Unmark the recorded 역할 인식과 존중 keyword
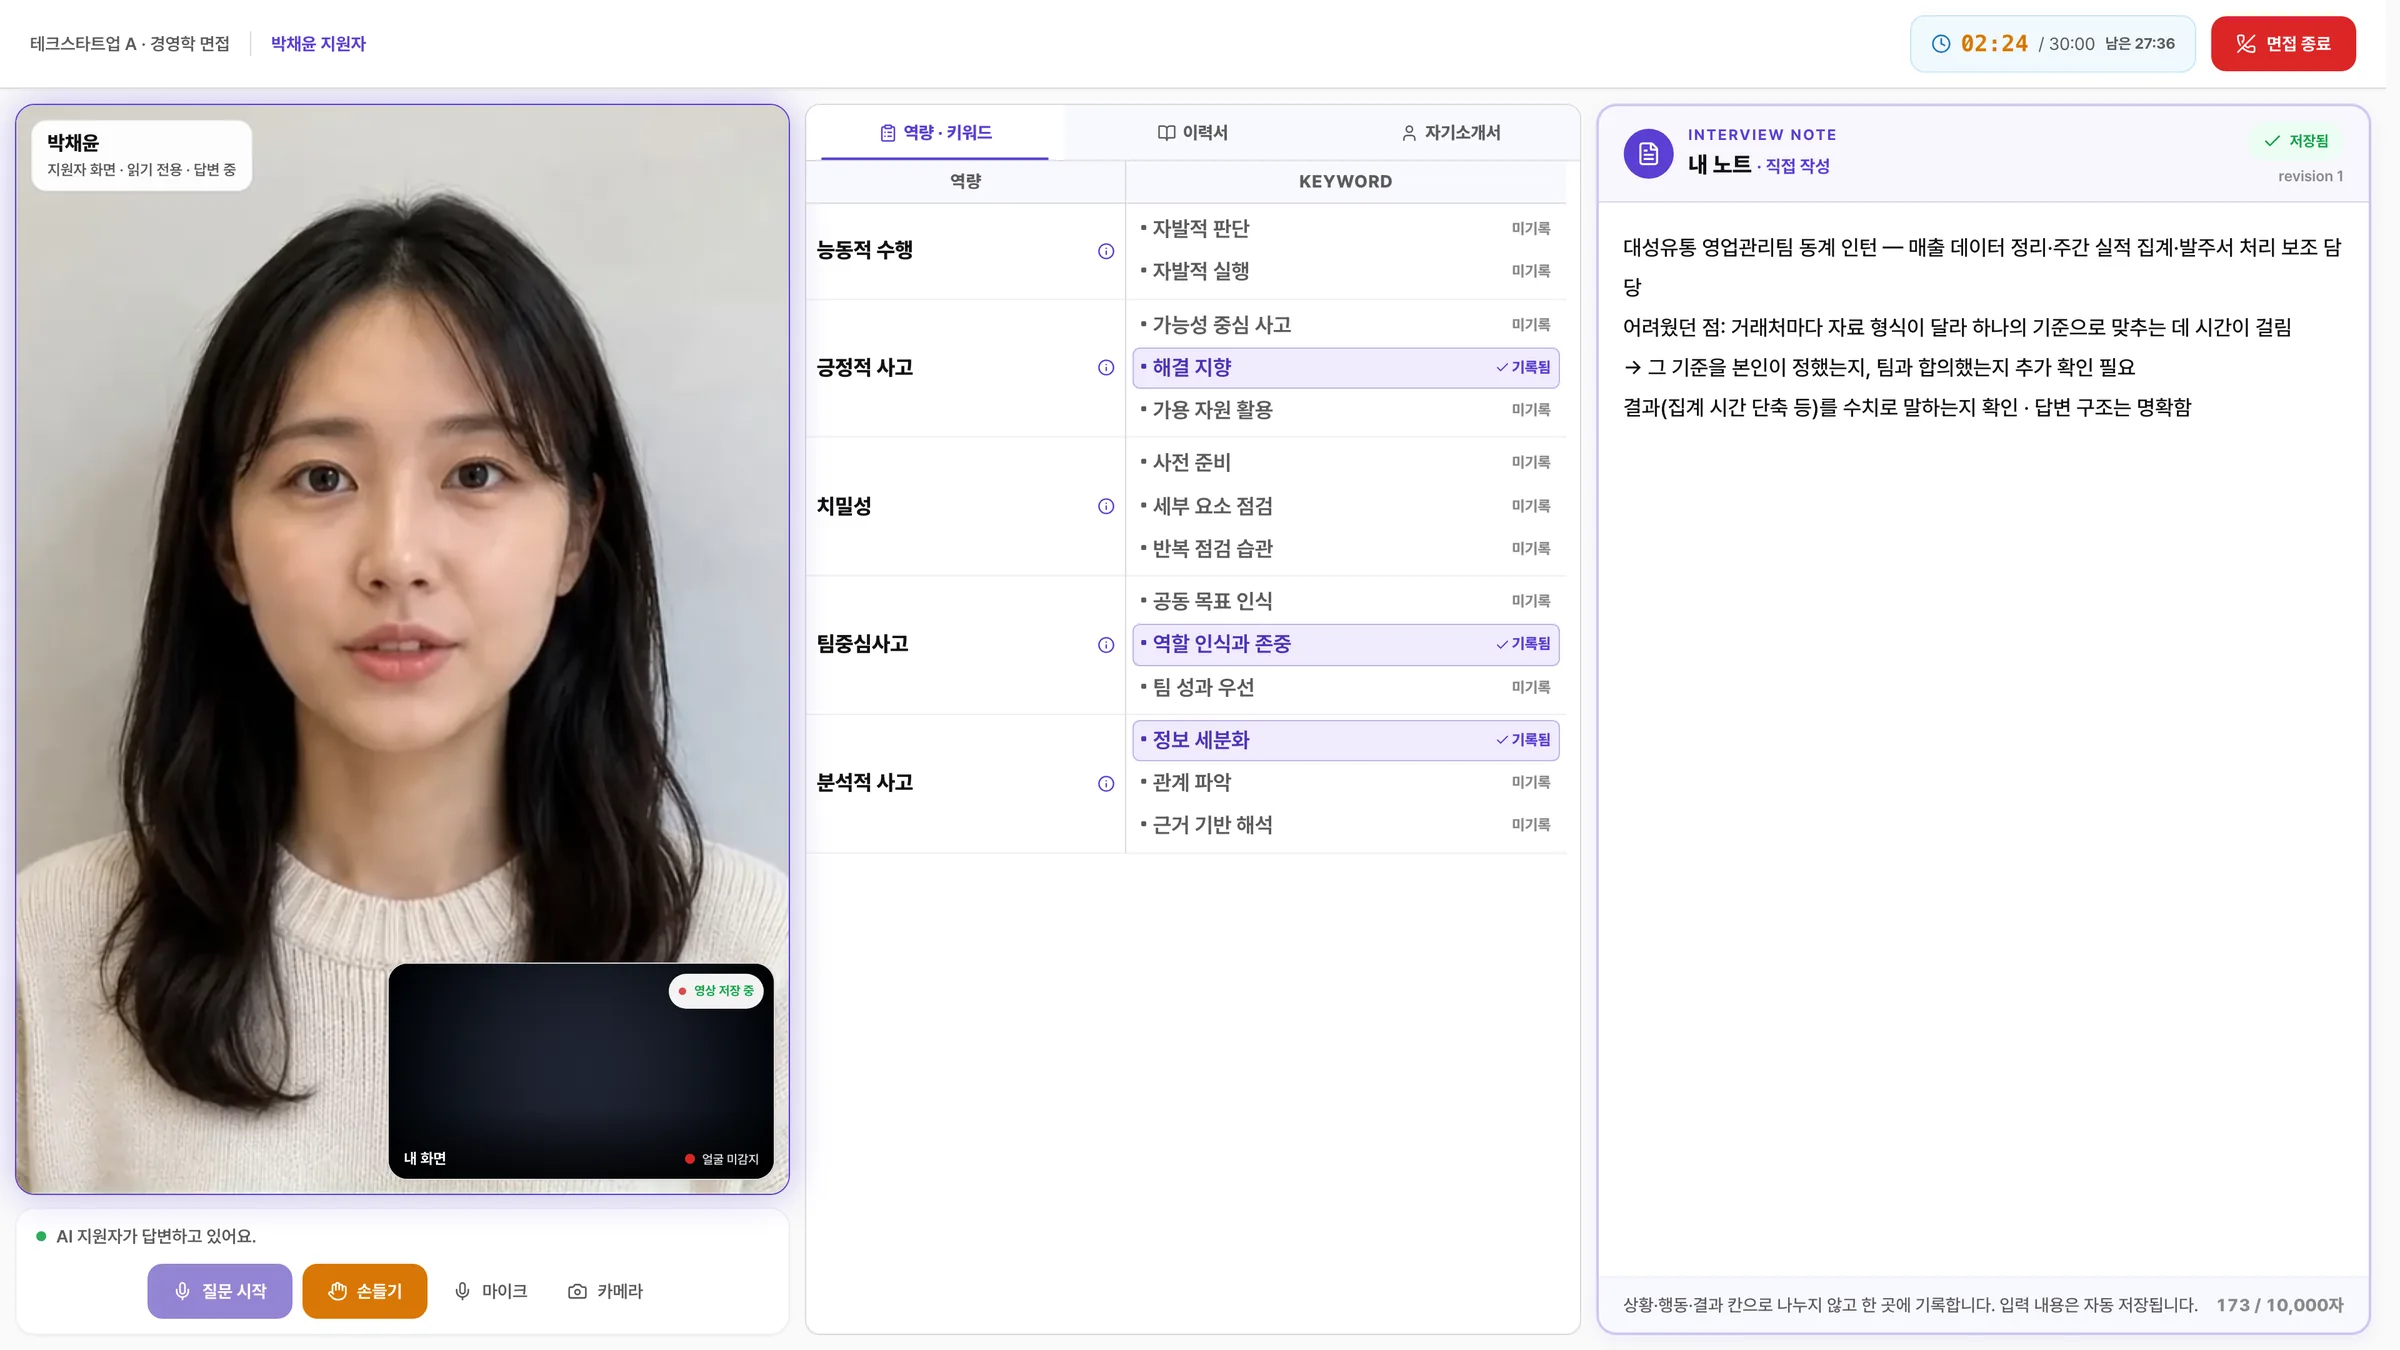2400x1350 pixels. pos(1345,644)
